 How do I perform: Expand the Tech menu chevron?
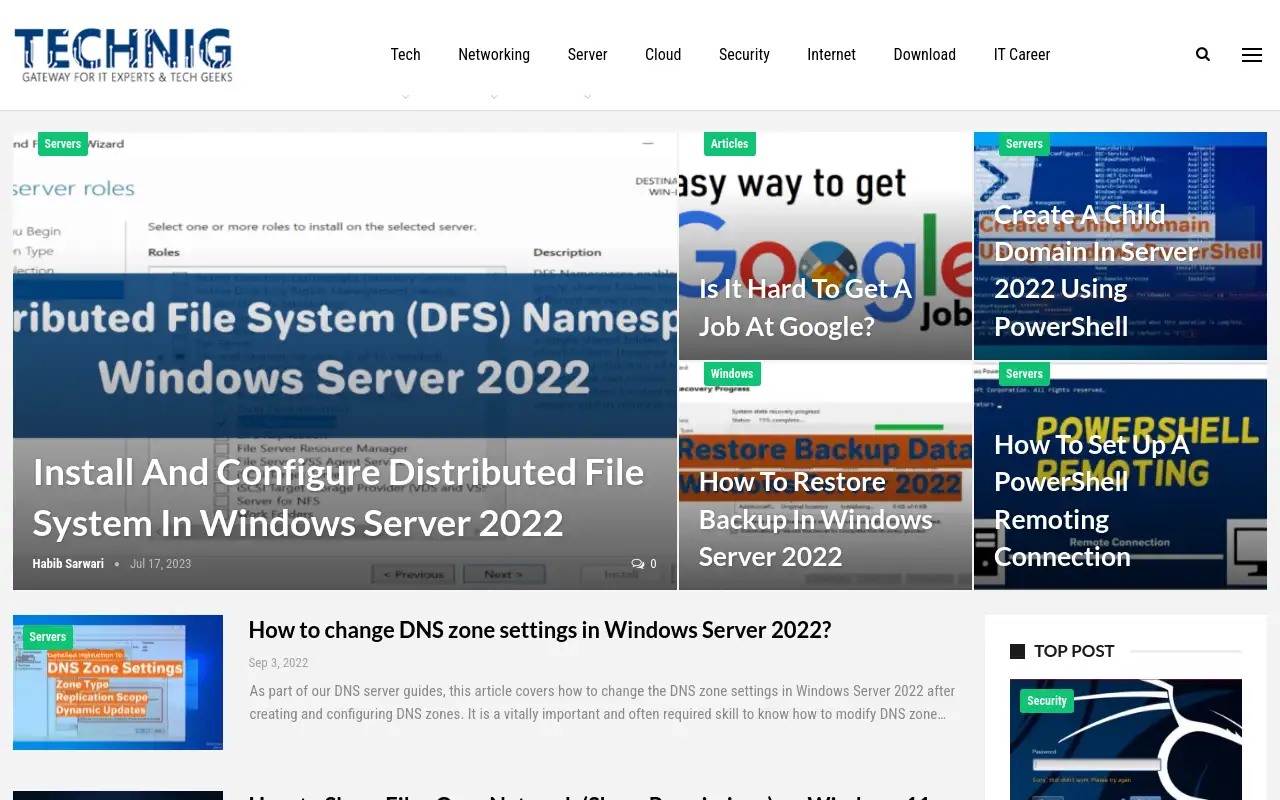[405, 96]
